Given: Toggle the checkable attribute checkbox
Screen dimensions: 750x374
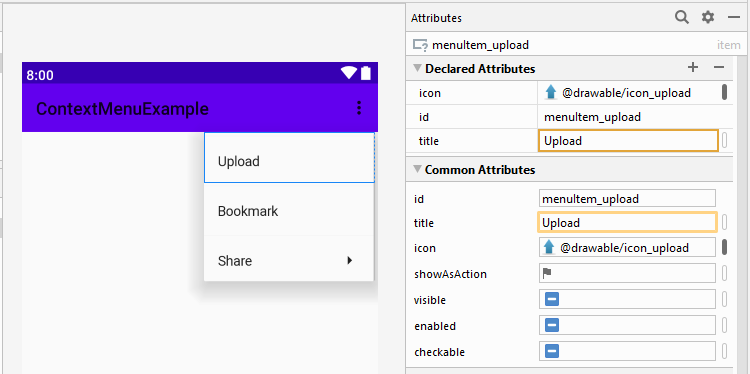Looking at the screenshot, I should click(551, 352).
